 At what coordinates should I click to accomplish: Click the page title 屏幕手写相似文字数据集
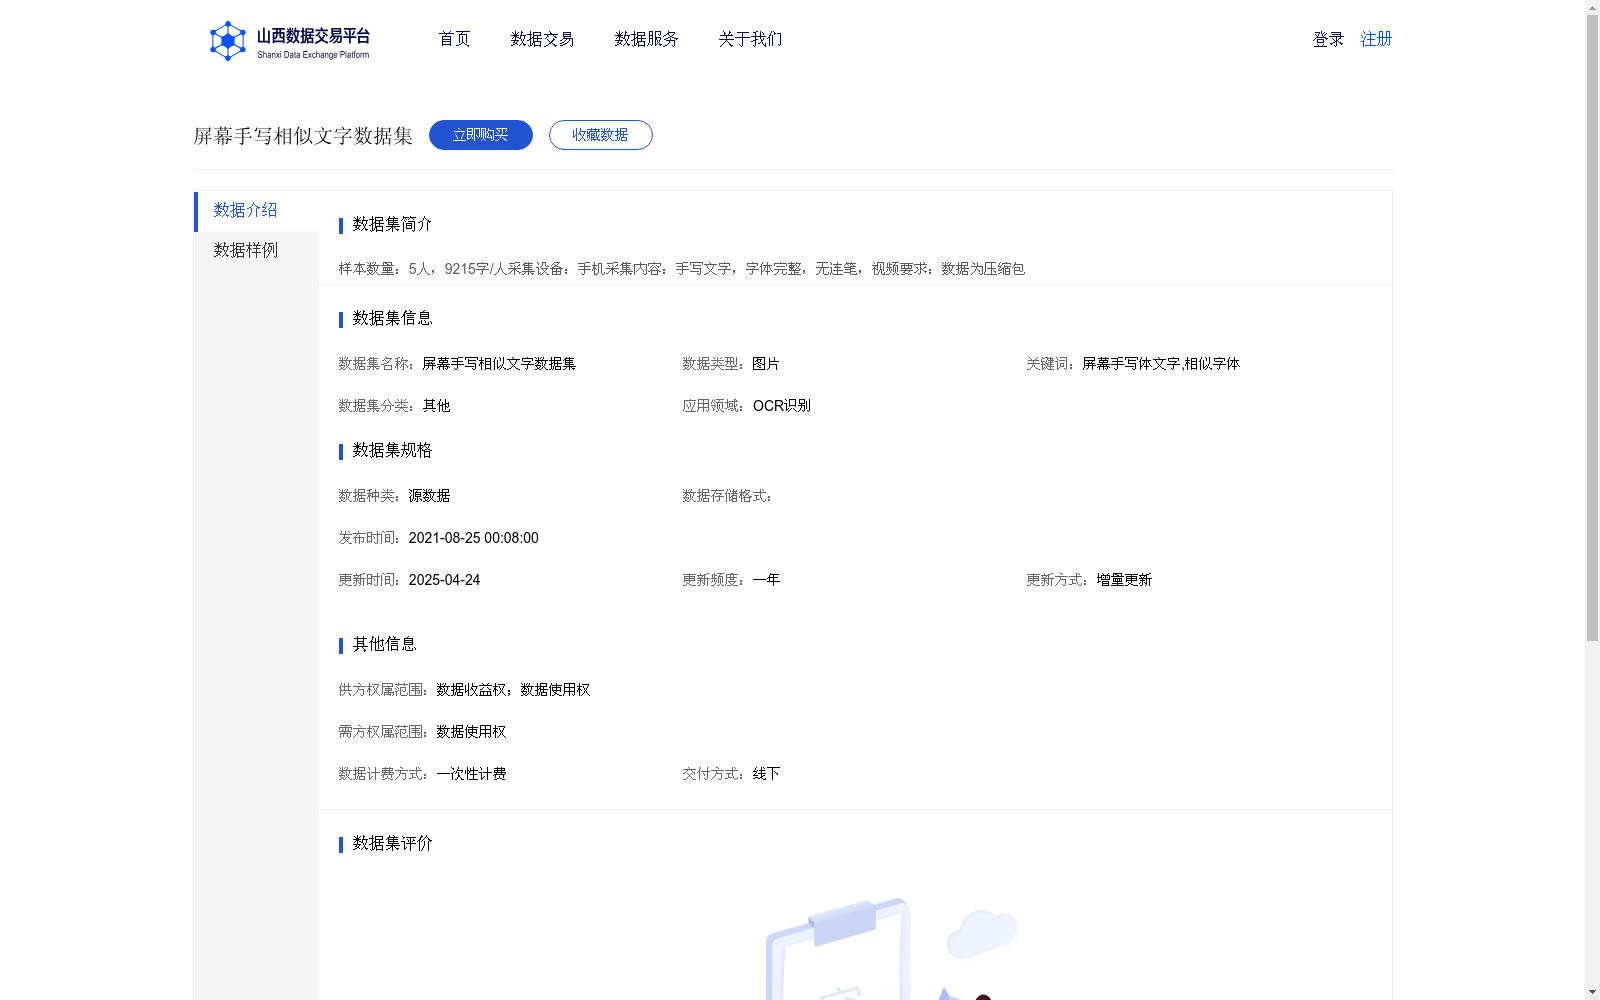(303, 136)
